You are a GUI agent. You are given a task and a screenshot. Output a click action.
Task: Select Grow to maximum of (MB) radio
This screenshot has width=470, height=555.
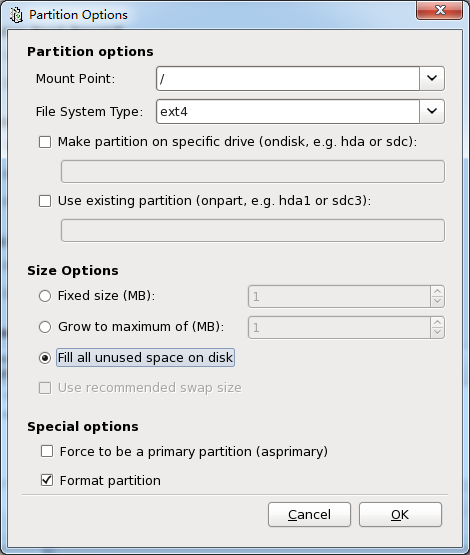[45, 327]
